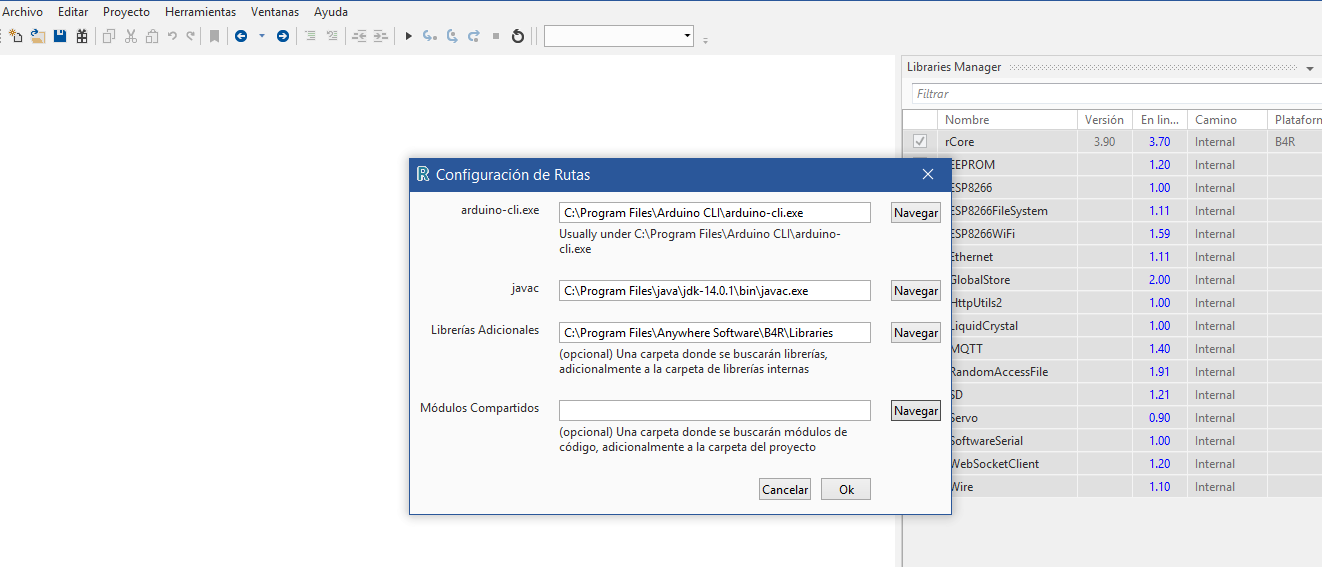Click the Navigate Forward blue arrow
The height and width of the screenshot is (567, 1322).
click(283, 36)
